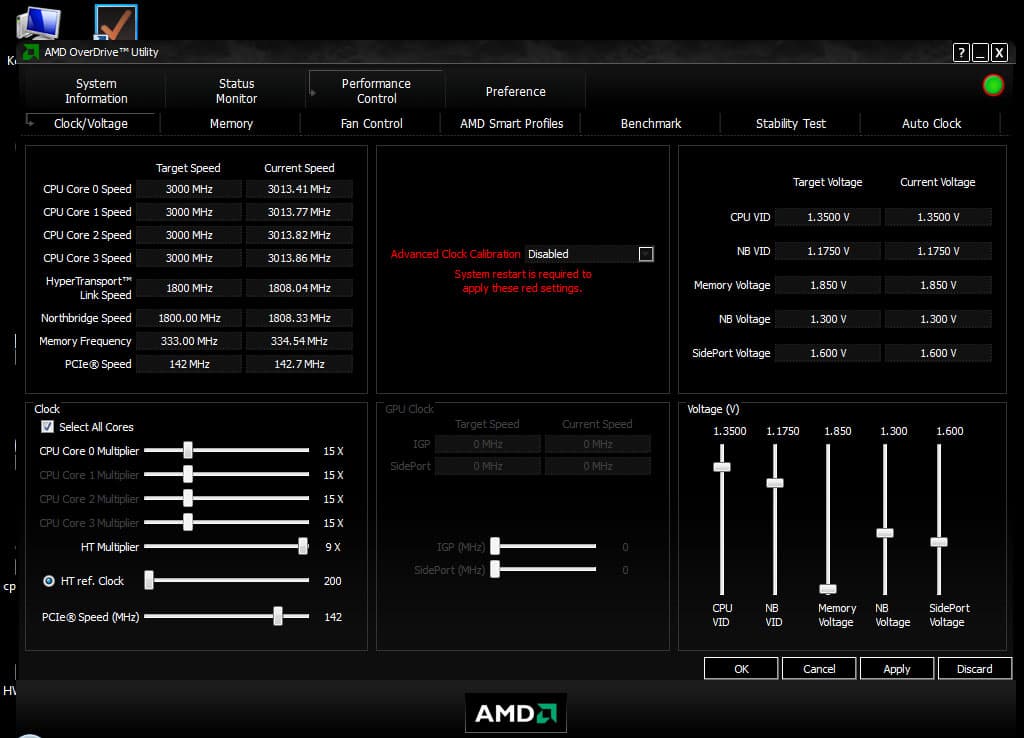Click the Cancel button
The width and height of the screenshot is (1024, 738).
[819, 669]
